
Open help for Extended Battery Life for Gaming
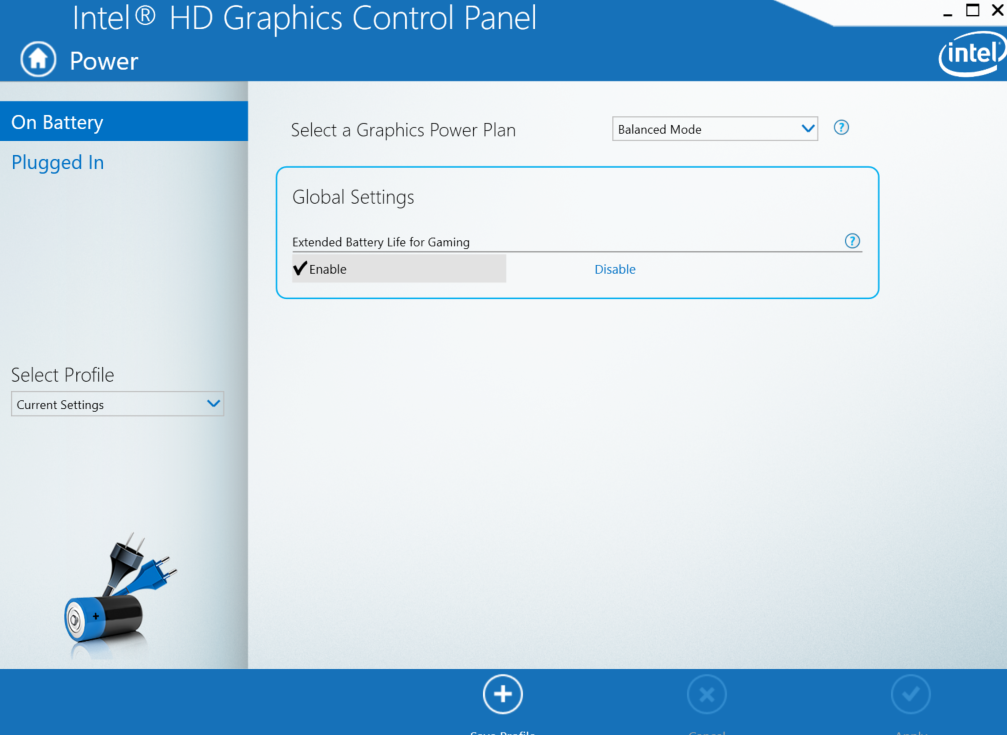[852, 241]
